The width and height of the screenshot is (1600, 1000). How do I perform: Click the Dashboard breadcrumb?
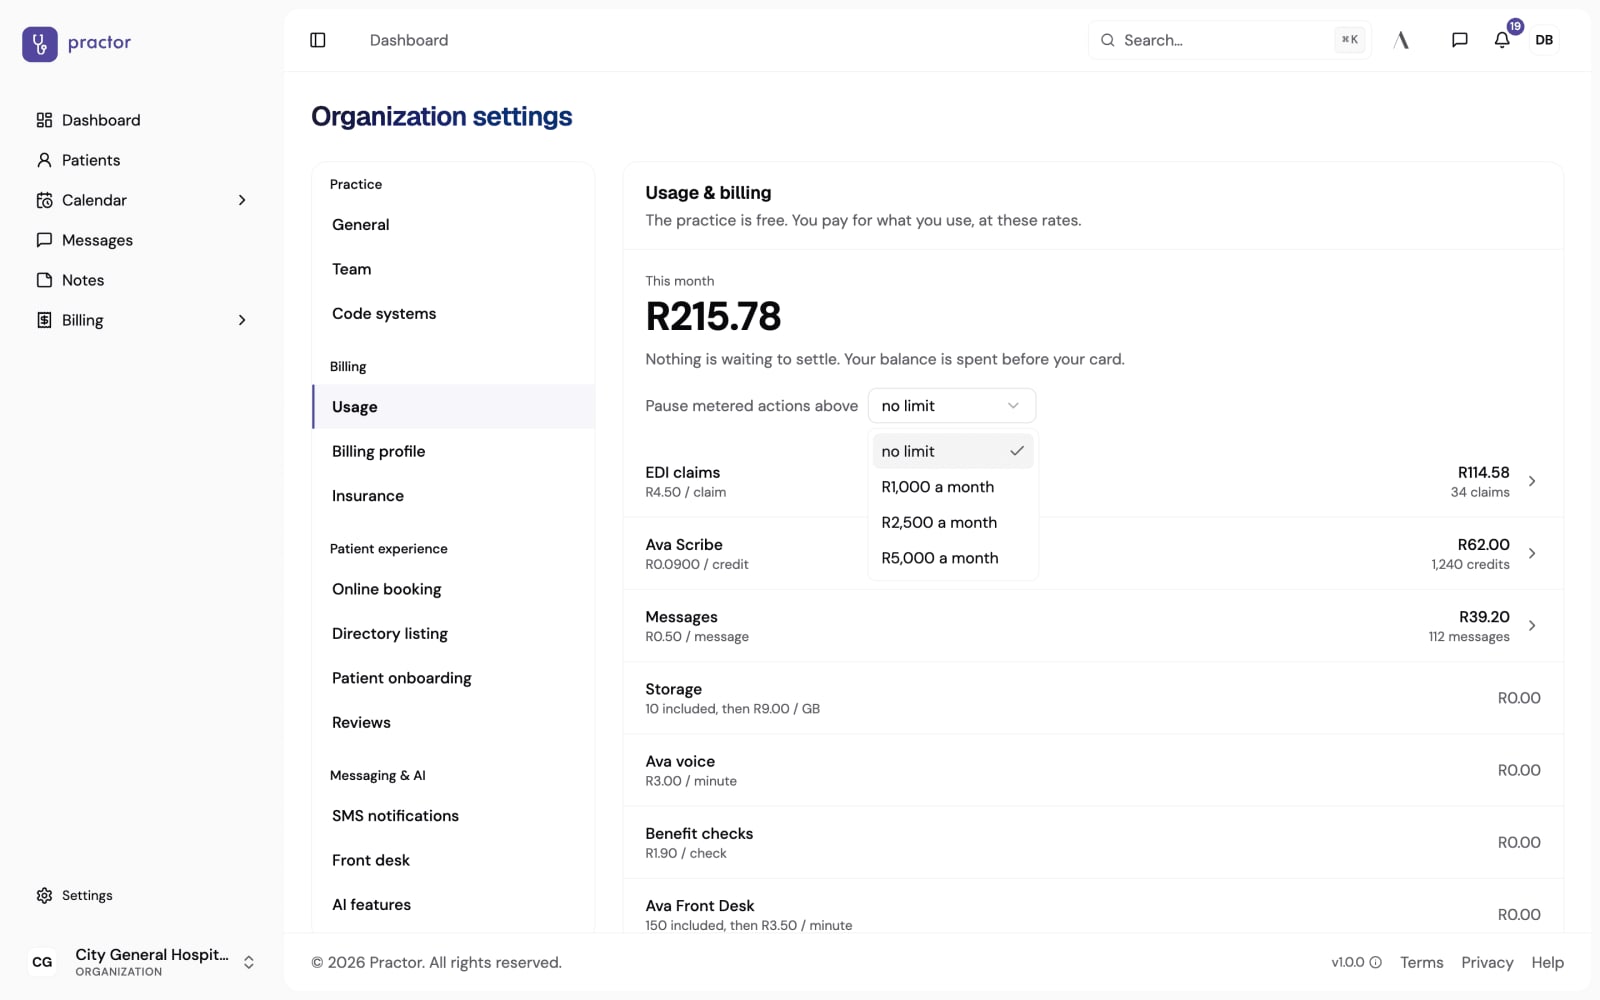(409, 40)
